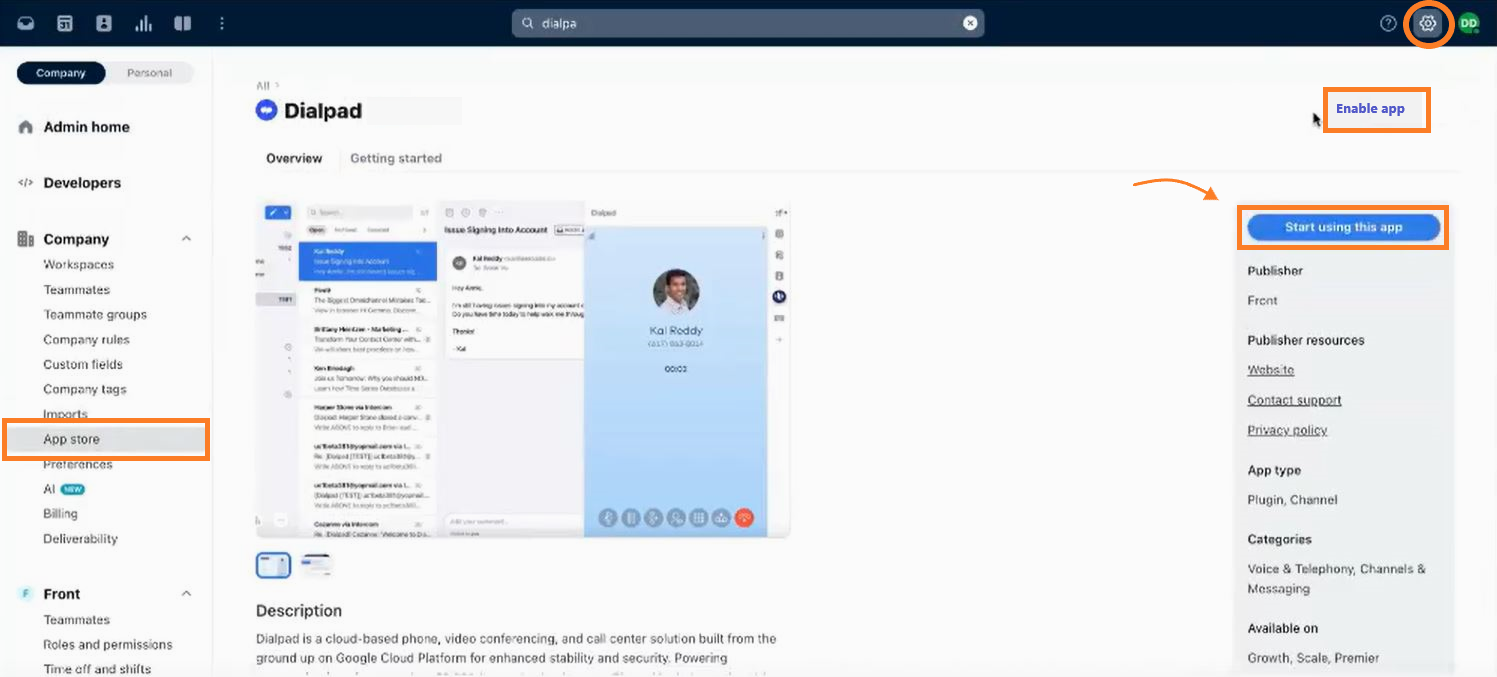Open Deliverability in sidebar
The image size is (1497, 677).
click(80, 539)
